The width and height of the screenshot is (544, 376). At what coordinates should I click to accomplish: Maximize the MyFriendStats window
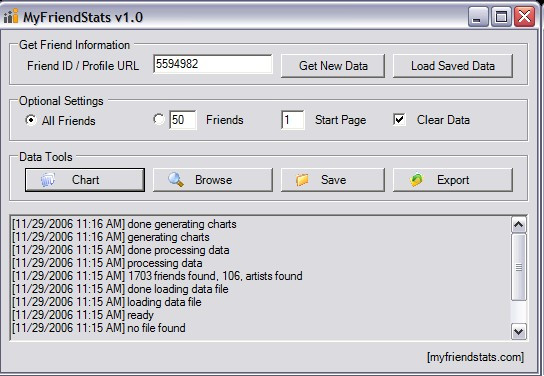(501, 16)
